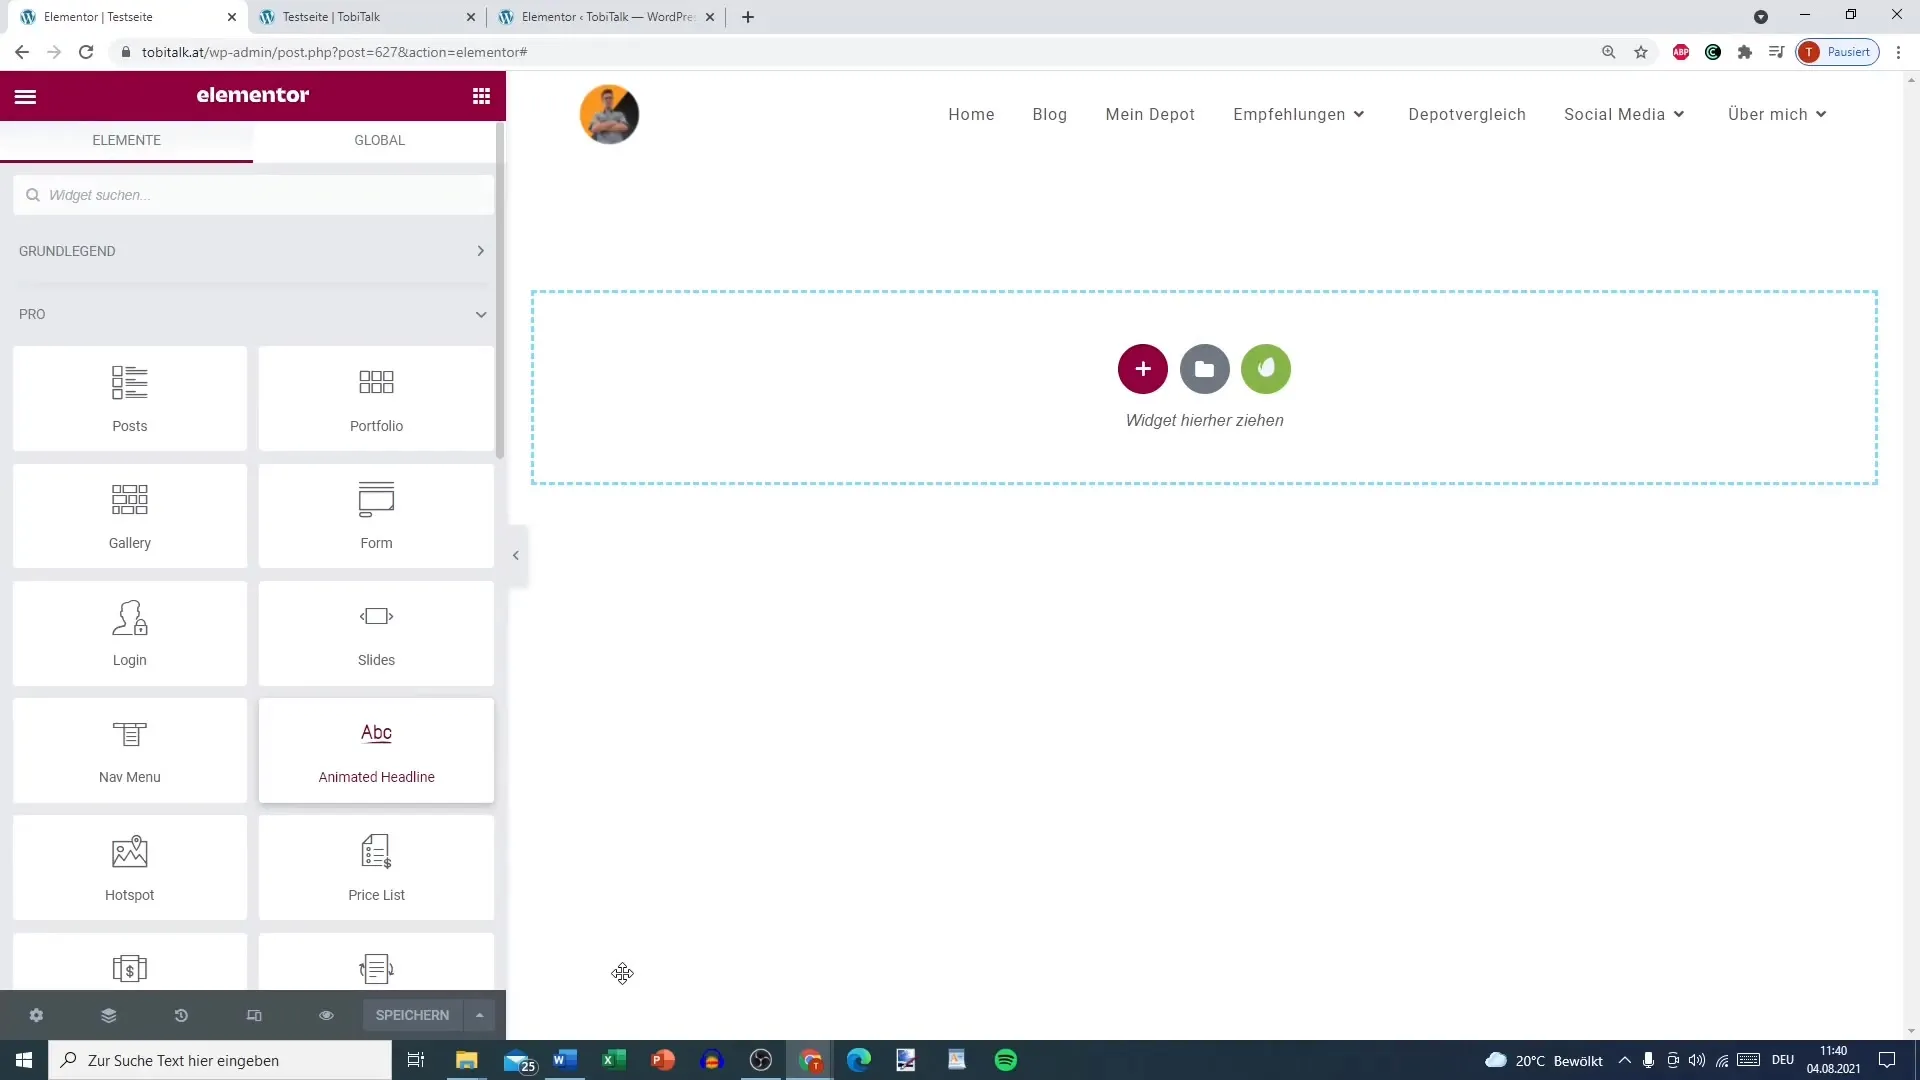Select the Nav Menu widget
This screenshot has height=1080, width=1920.
[x=130, y=750]
